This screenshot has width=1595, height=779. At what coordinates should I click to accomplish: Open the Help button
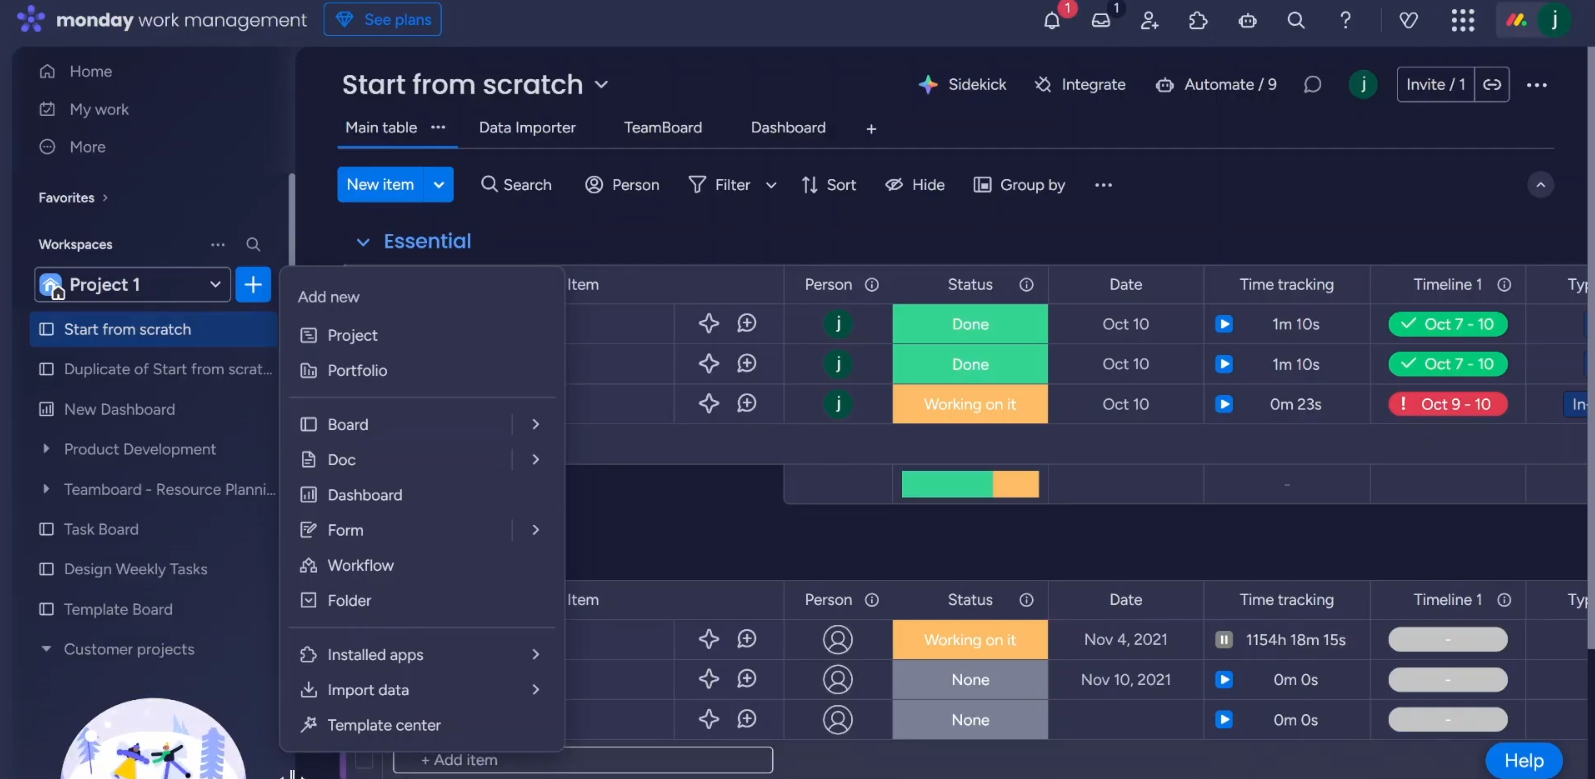coord(1523,761)
